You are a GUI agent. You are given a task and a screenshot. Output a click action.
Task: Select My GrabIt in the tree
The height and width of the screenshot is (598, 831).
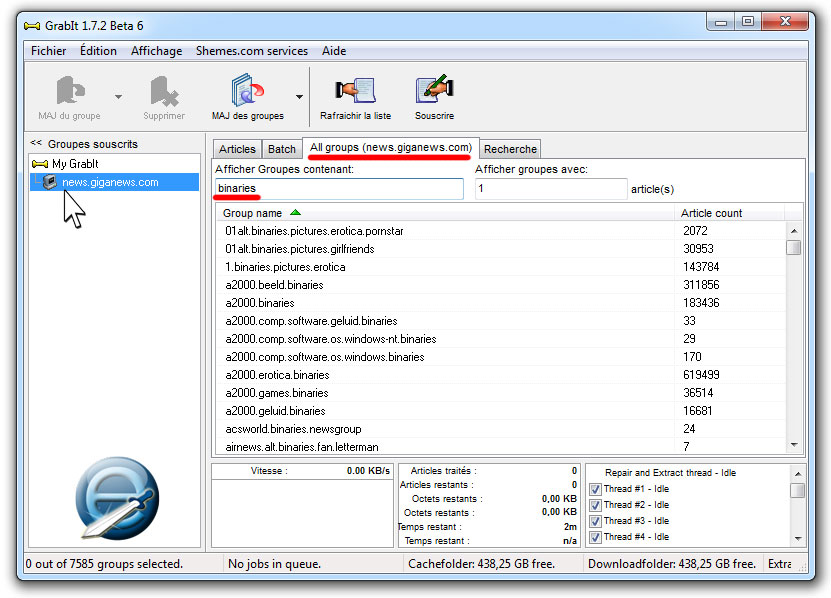(75, 164)
